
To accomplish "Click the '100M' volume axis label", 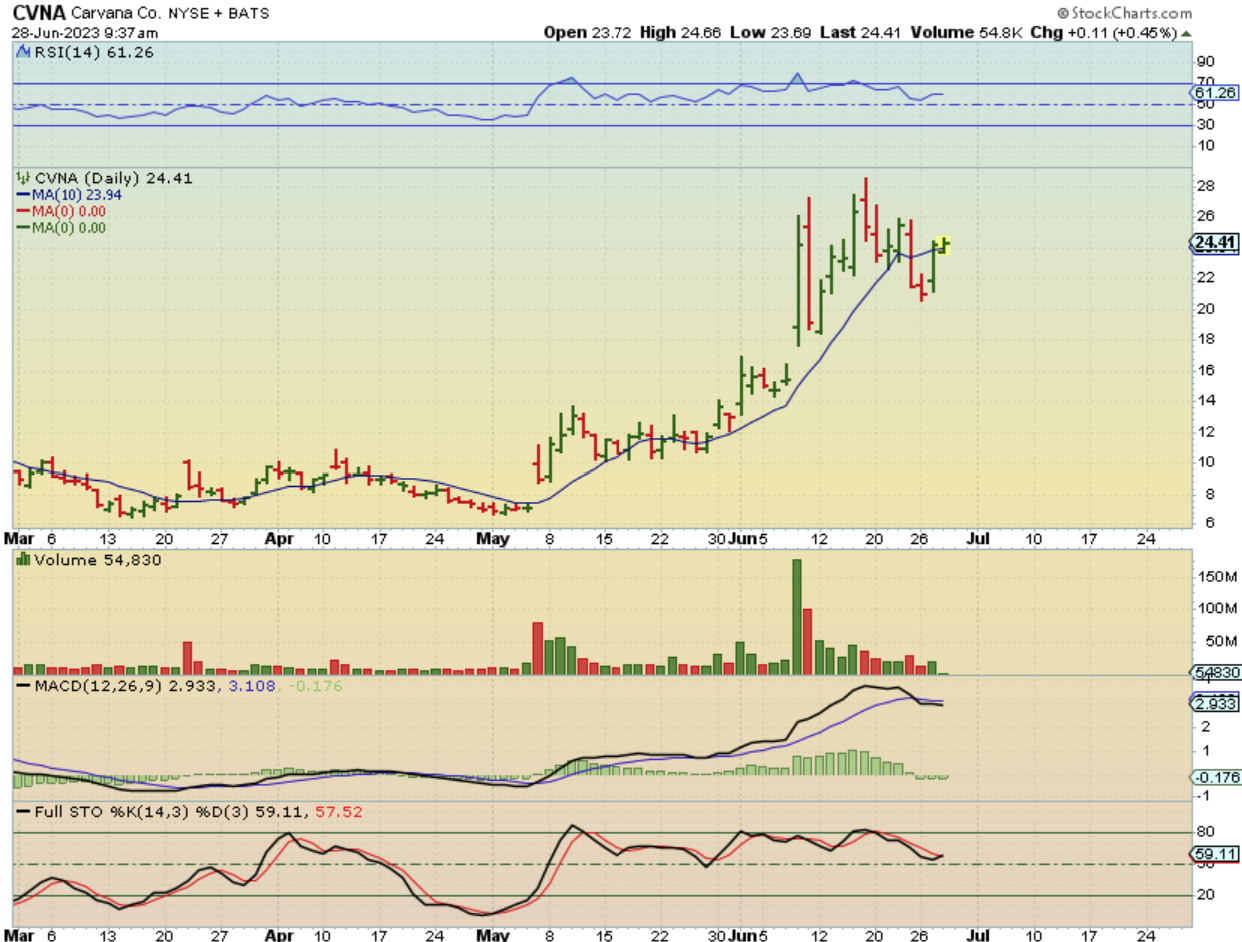I will pos(1218,608).
